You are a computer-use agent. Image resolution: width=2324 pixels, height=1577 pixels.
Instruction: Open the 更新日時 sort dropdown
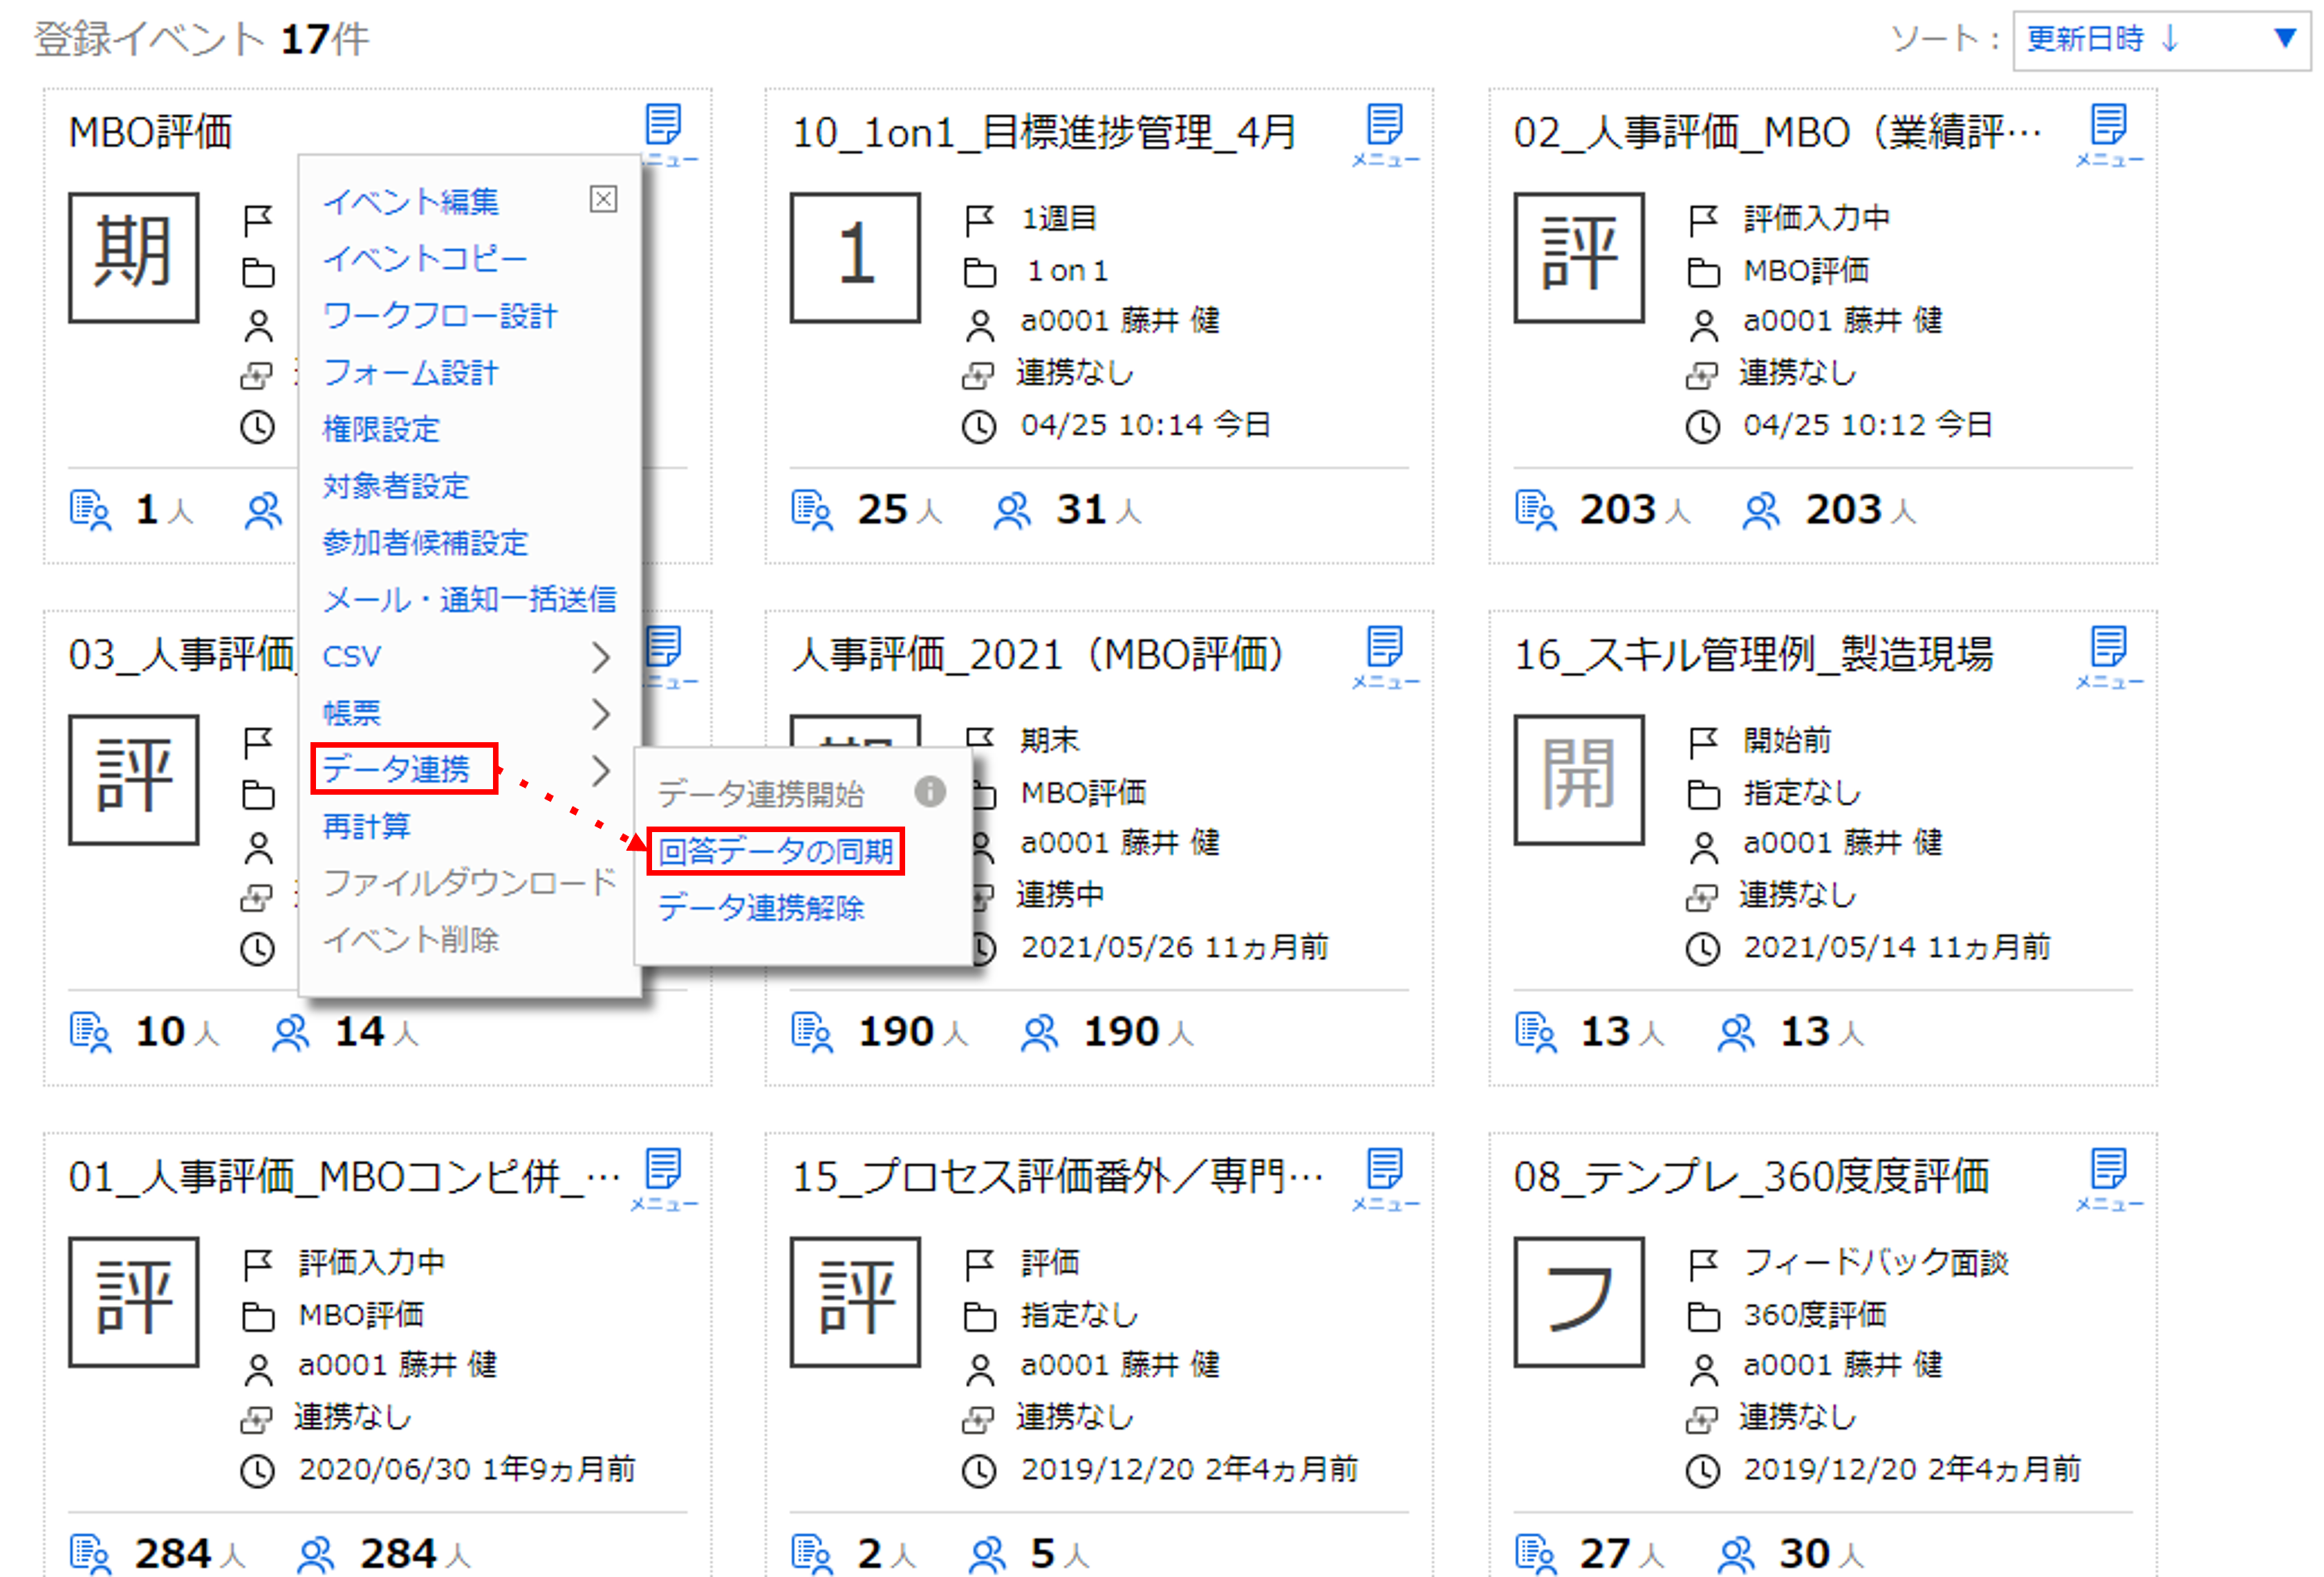(x=2160, y=40)
